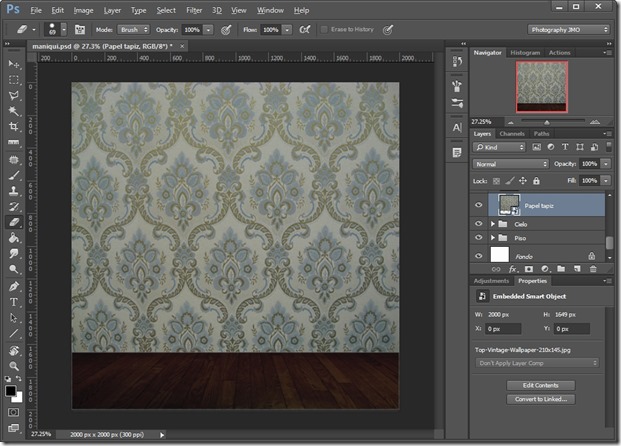Open the Image menu
This screenshot has height=446, width=621.
(x=84, y=10)
